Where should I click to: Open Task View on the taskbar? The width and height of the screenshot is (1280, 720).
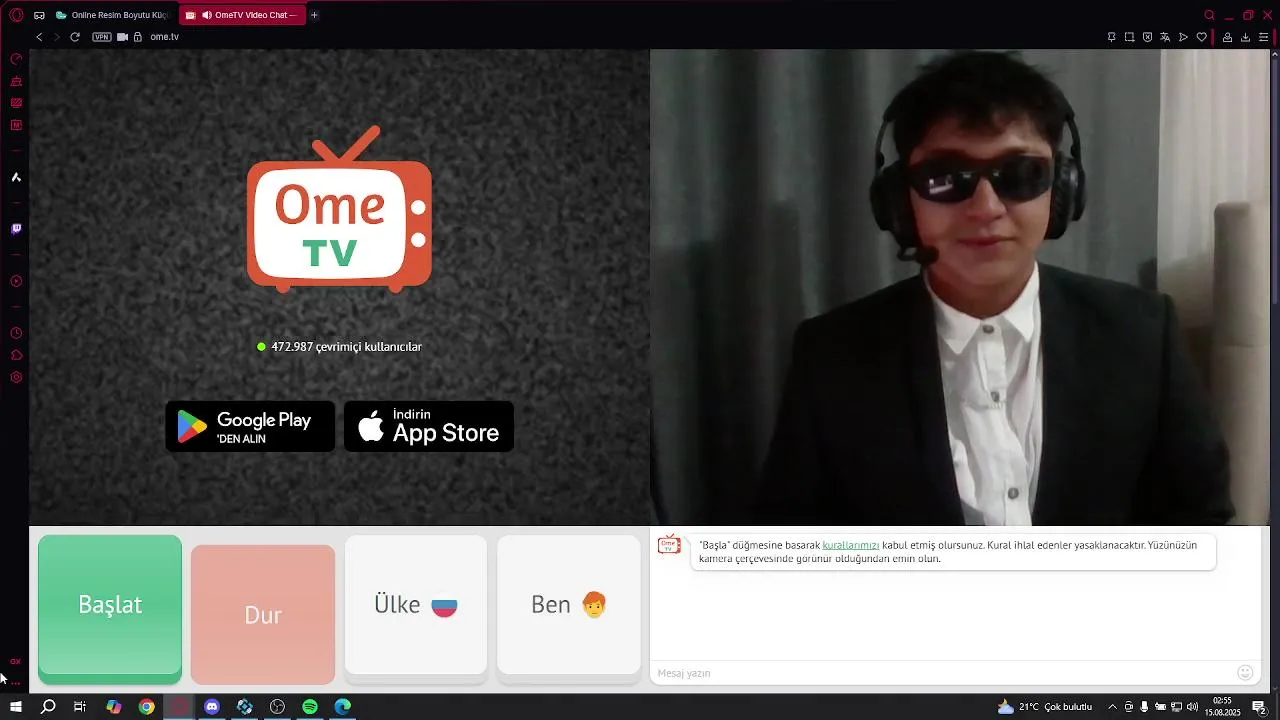pyautogui.click(x=80, y=707)
